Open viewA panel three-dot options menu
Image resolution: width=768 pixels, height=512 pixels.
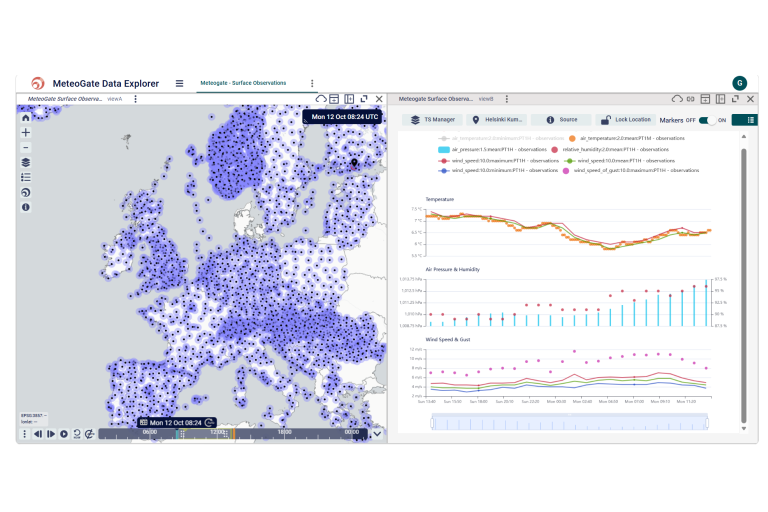[136, 99]
